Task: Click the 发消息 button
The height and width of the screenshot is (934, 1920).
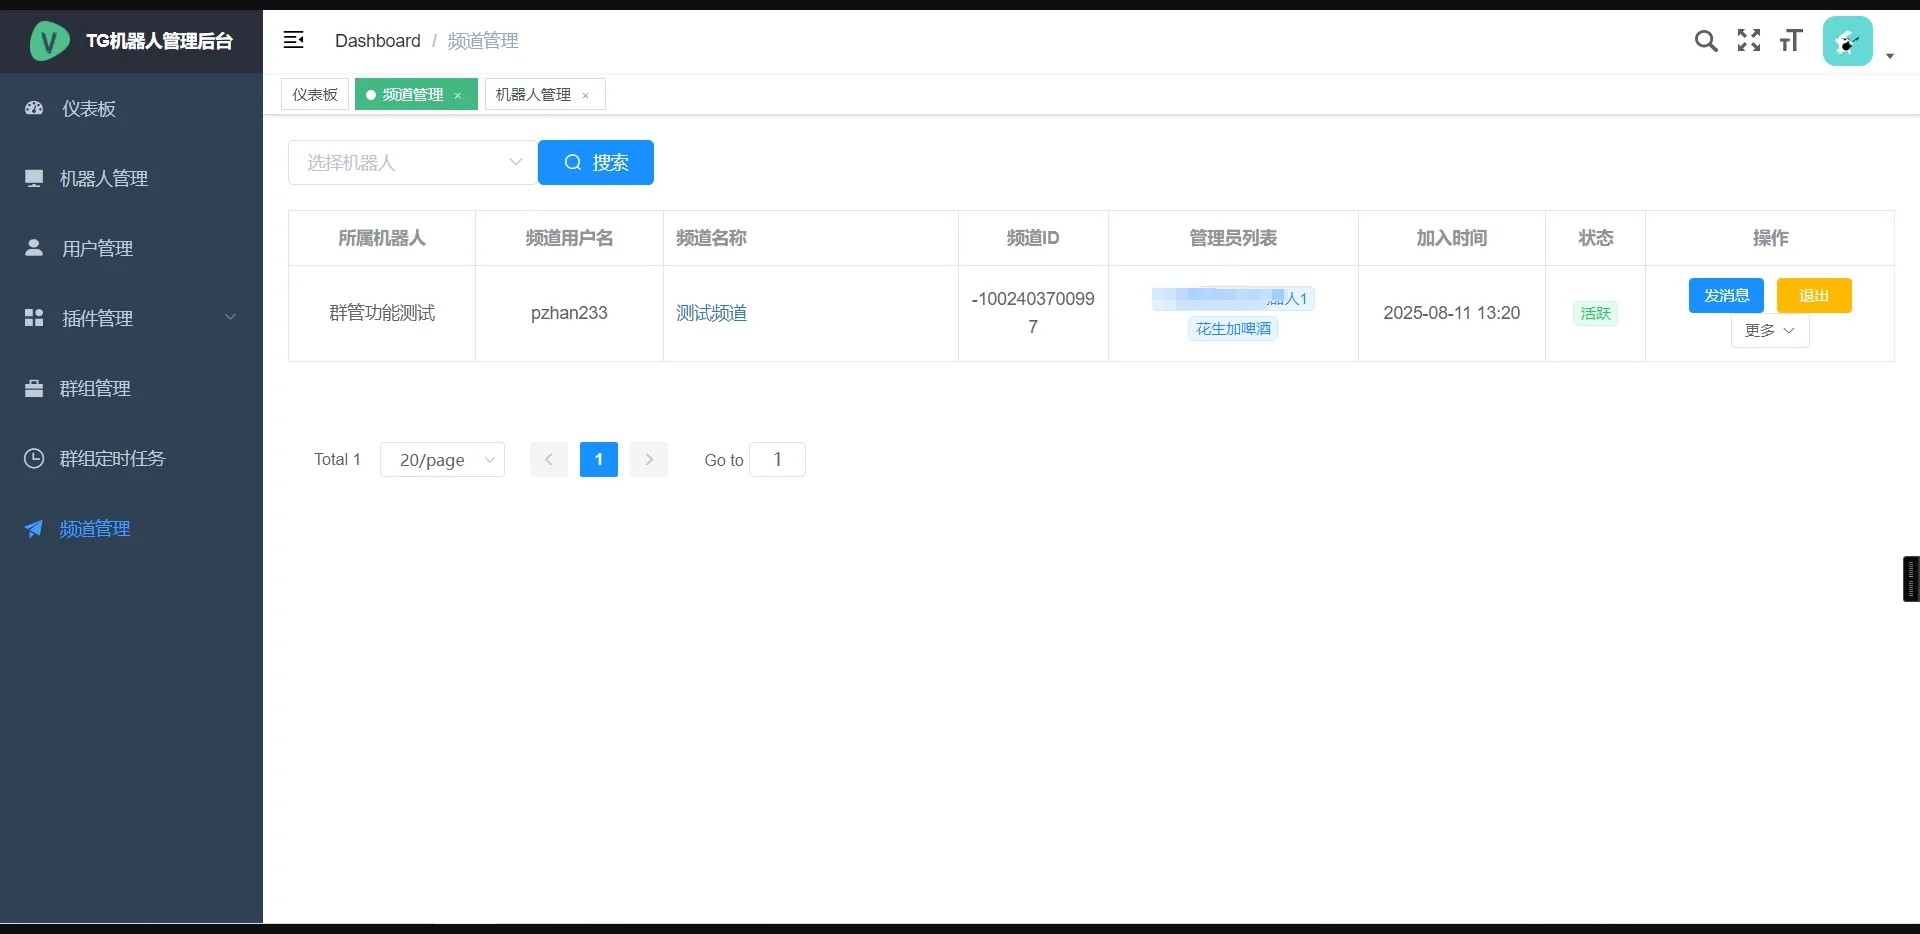Action: pos(1726,296)
